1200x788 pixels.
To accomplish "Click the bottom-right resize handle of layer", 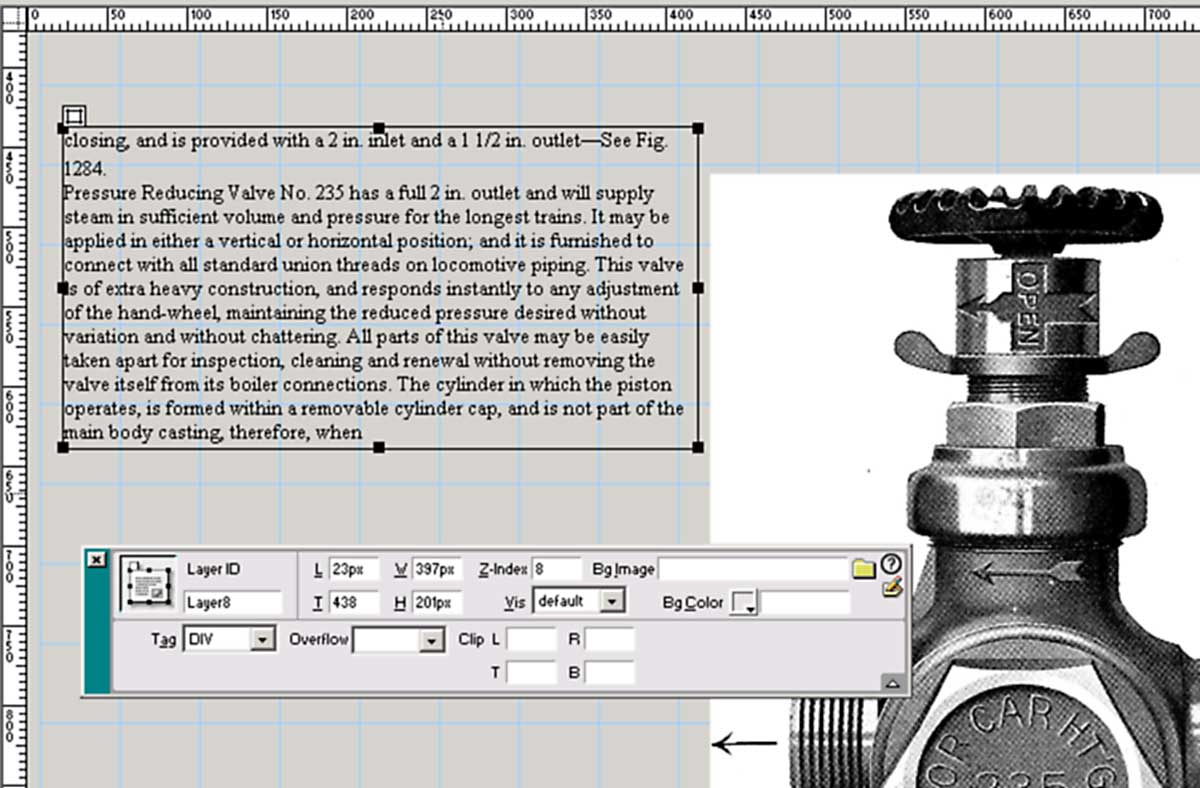I will point(698,447).
